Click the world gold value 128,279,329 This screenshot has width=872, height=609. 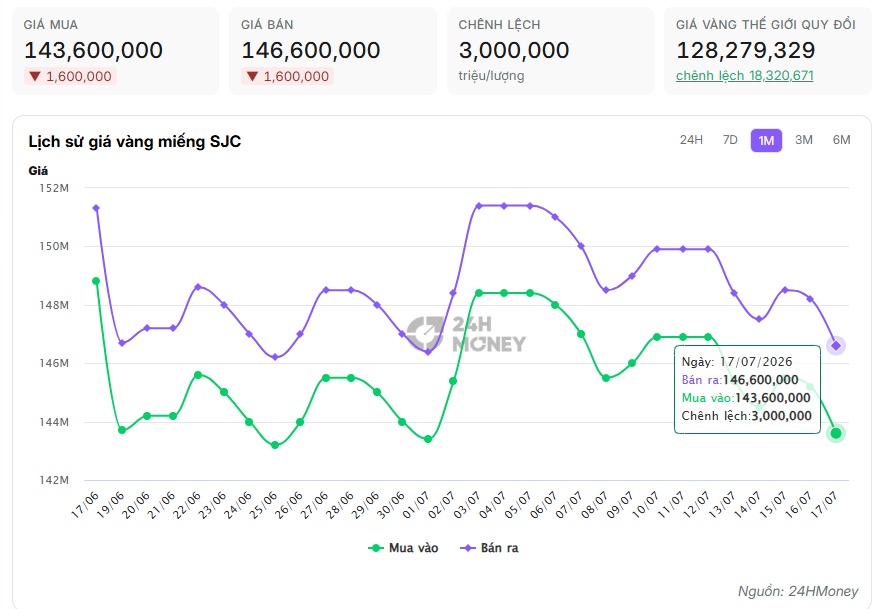746,50
